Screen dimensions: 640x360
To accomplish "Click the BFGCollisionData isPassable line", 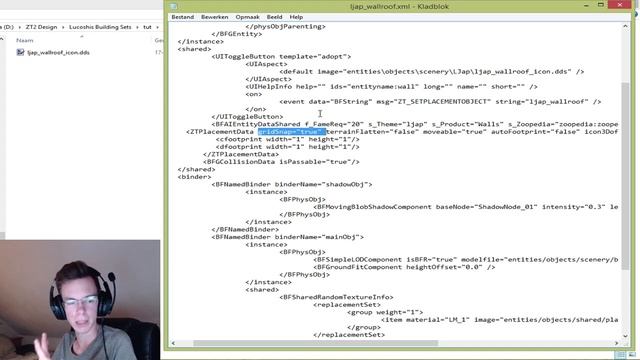I will (x=281, y=162).
